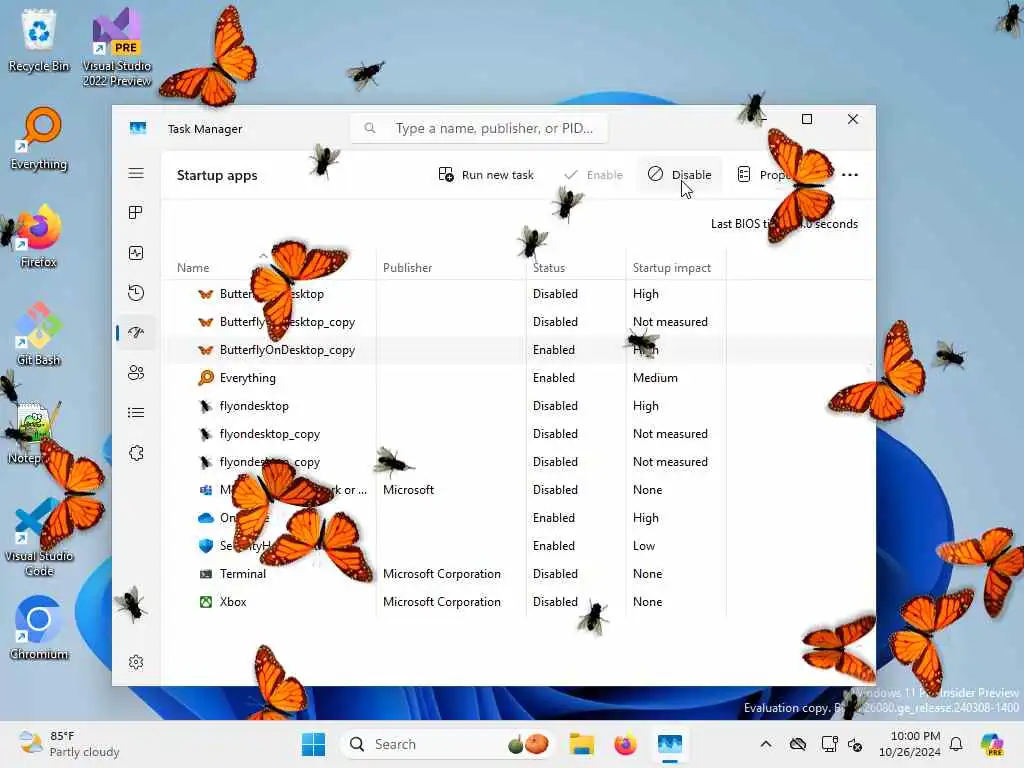Select the Everything row in startup list
Image resolution: width=1024 pixels, height=768 pixels.
519,377
